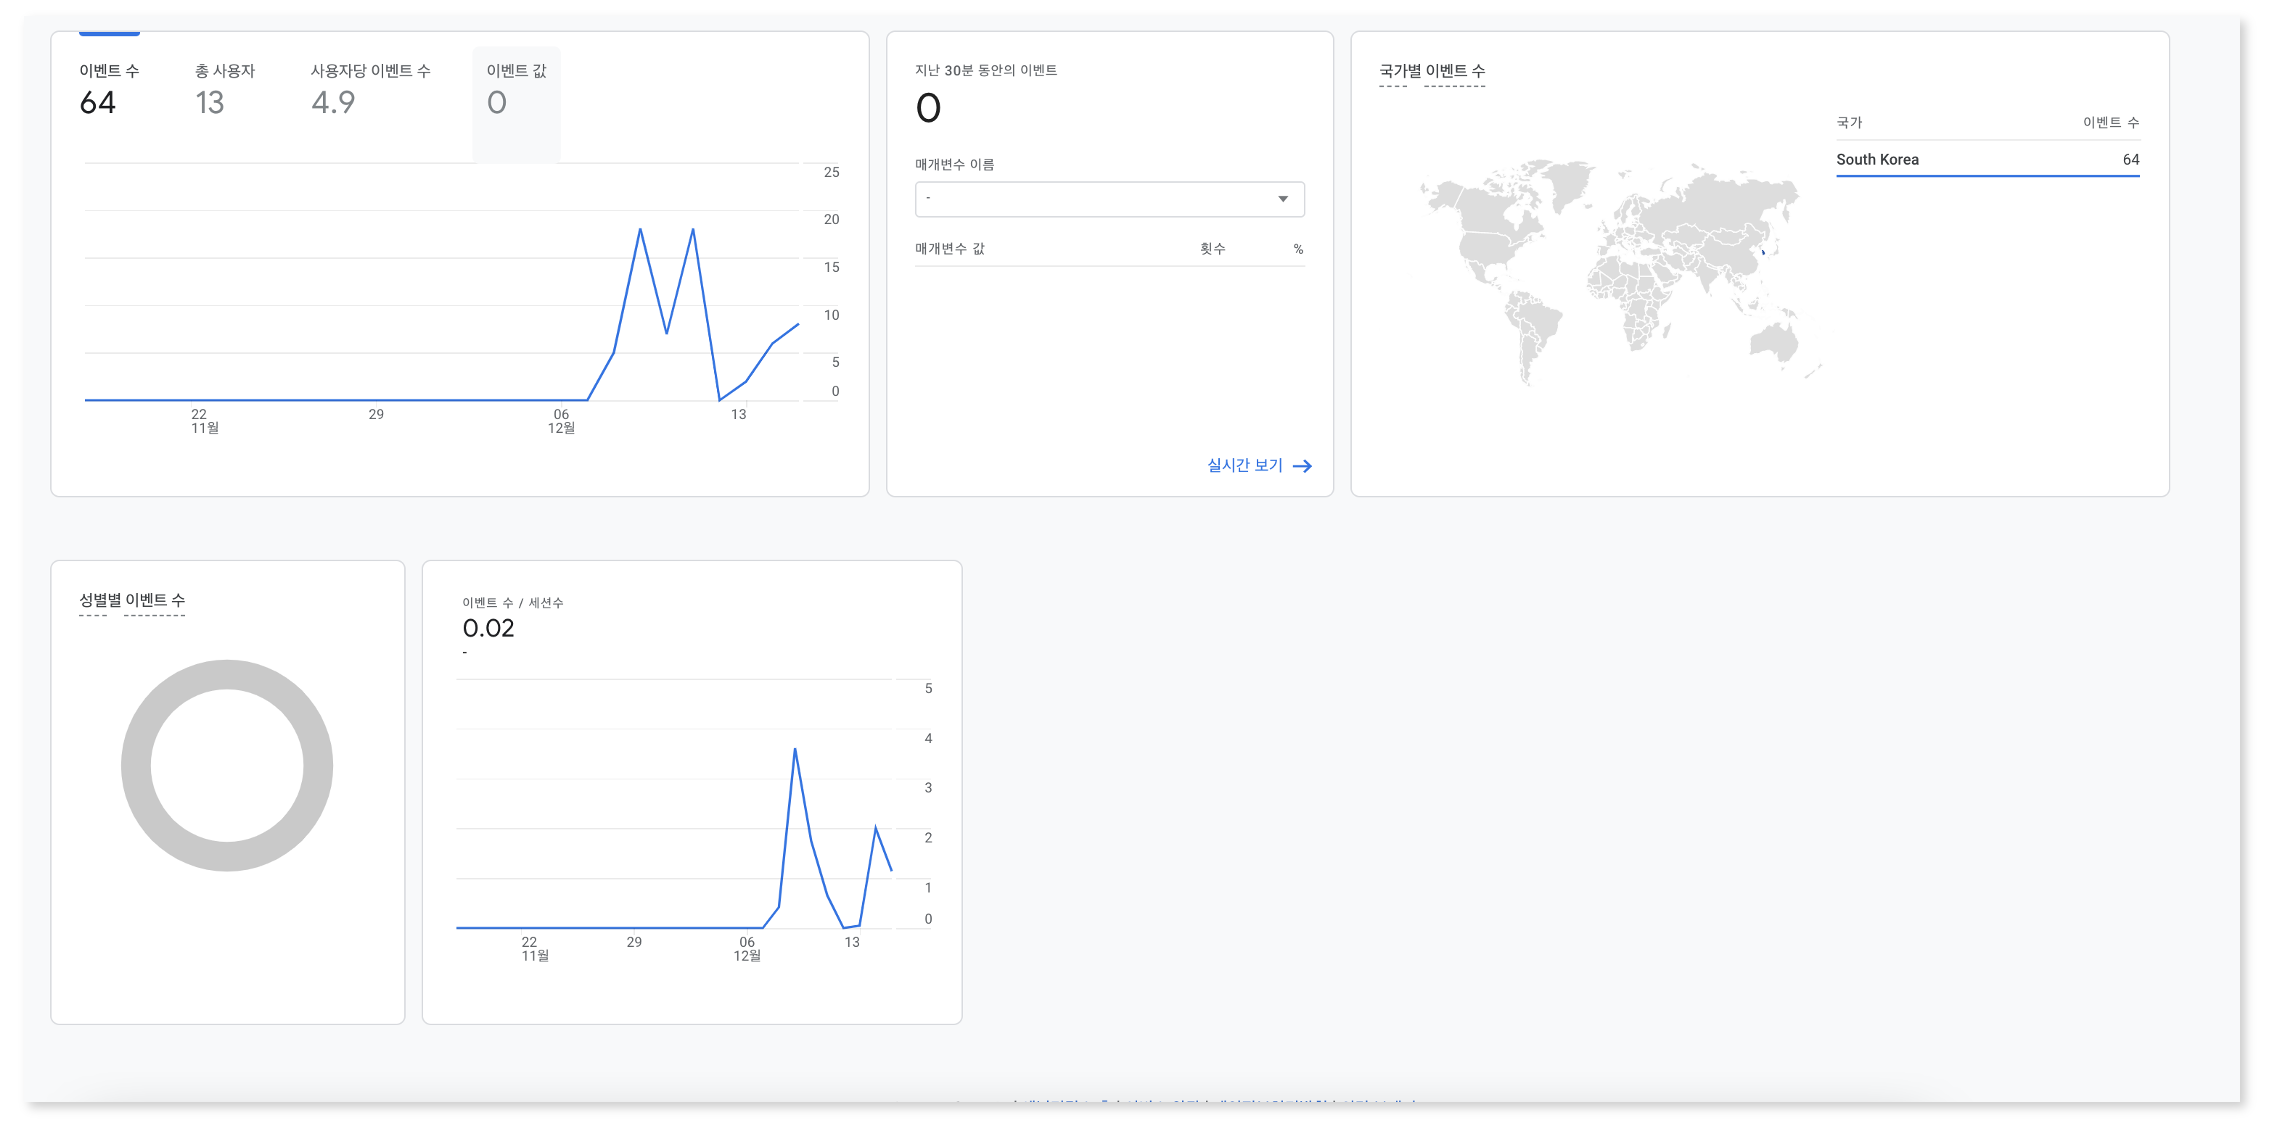This screenshot has width=2274, height=1140.
Task: Click the blue bar under South Korea
Action: pyautogui.click(x=1987, y=176)
